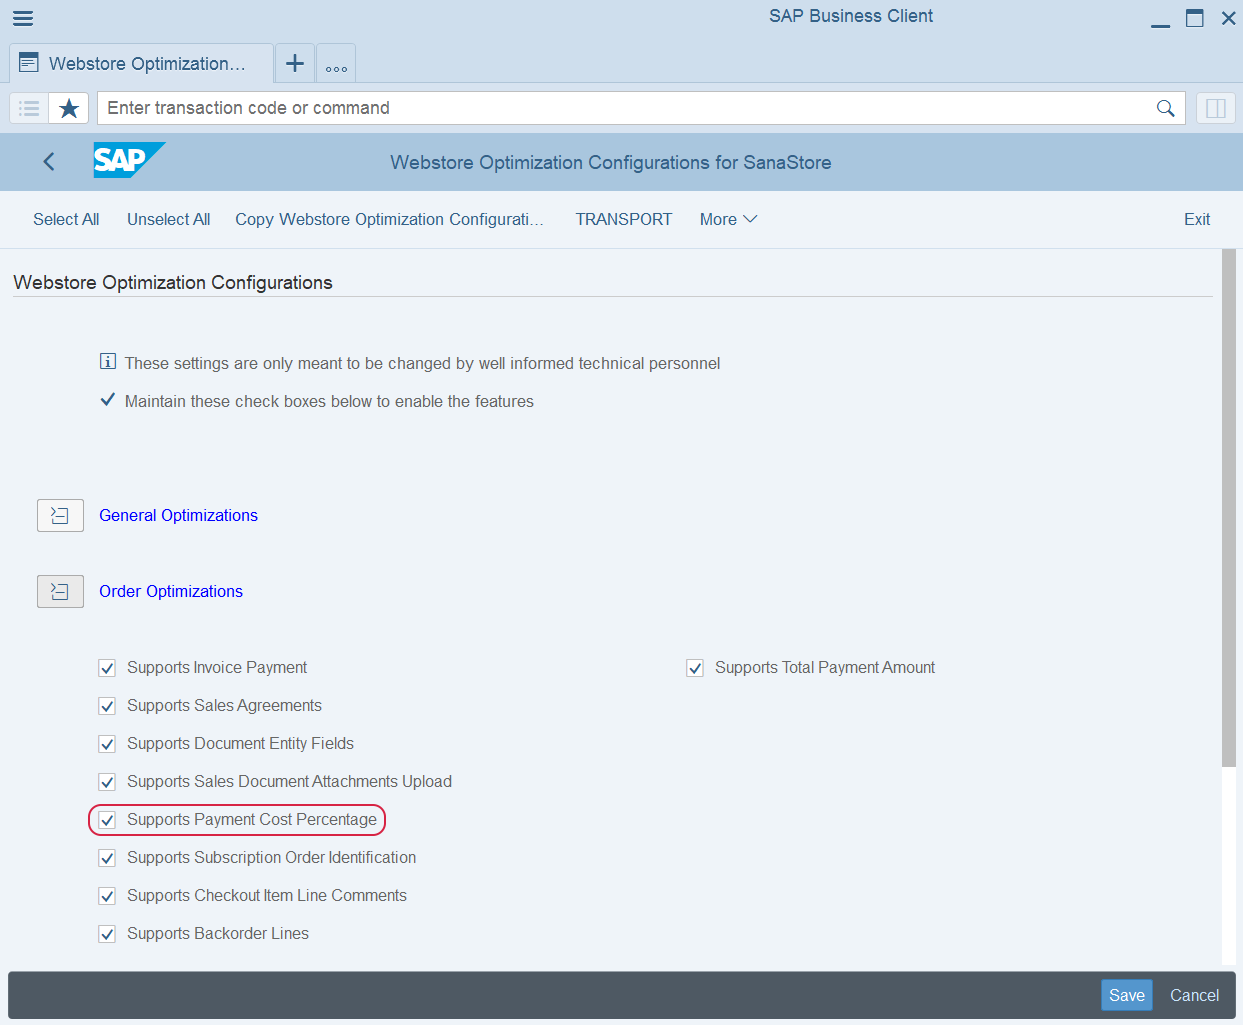
Task: Open the More dropdown menu
Action: (728, 219)
